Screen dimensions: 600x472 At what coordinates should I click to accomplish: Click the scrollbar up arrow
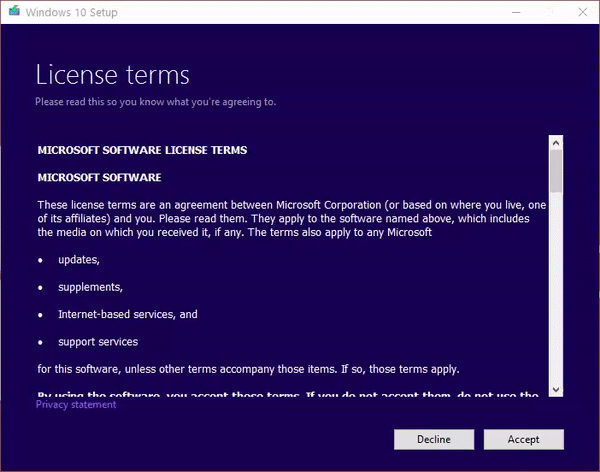point(556,143)
